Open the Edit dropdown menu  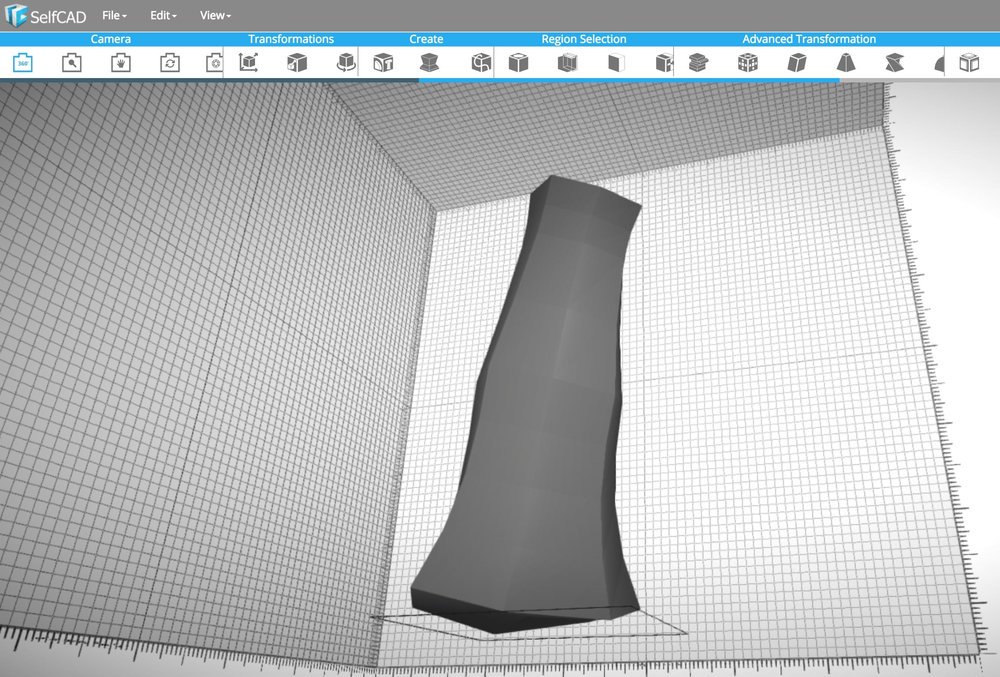(161, 15)
